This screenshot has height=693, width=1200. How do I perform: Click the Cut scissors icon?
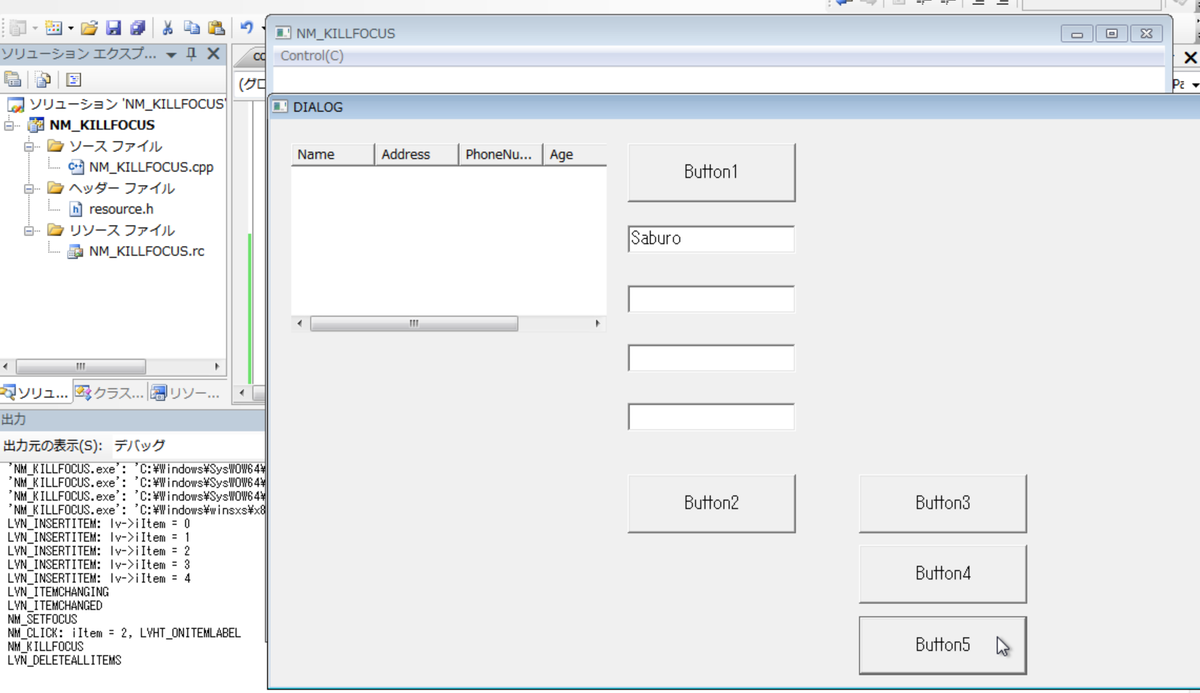tap(167, 28)
